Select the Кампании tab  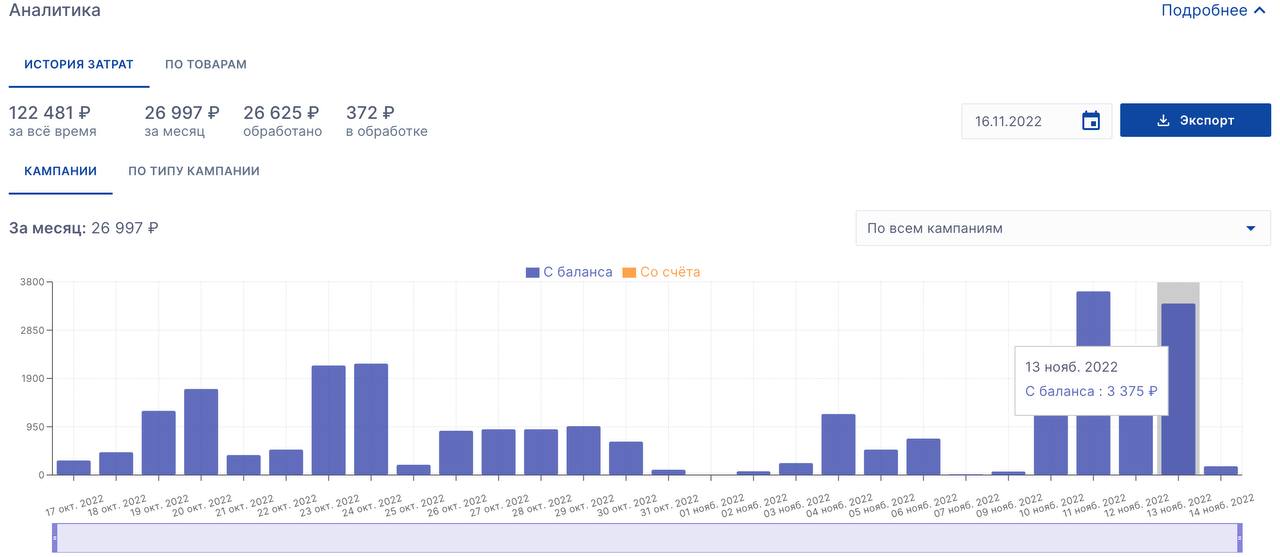(60, 171)
